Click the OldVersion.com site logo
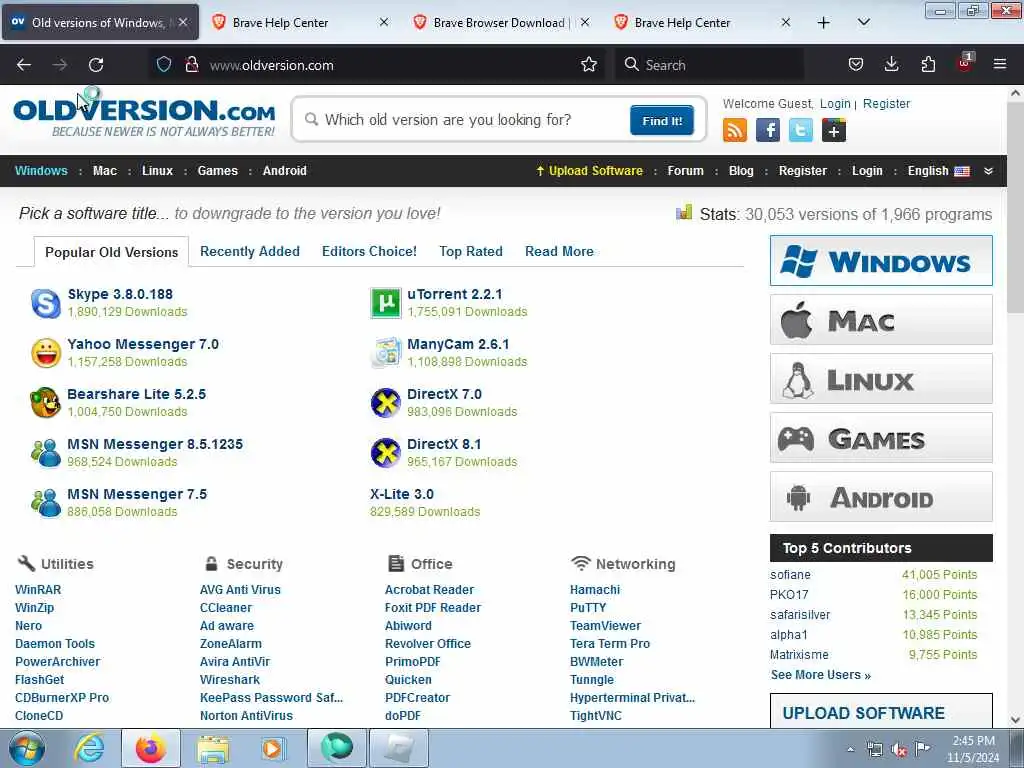This screenshot has height=768, width=1024. click(x=144, y=118)
